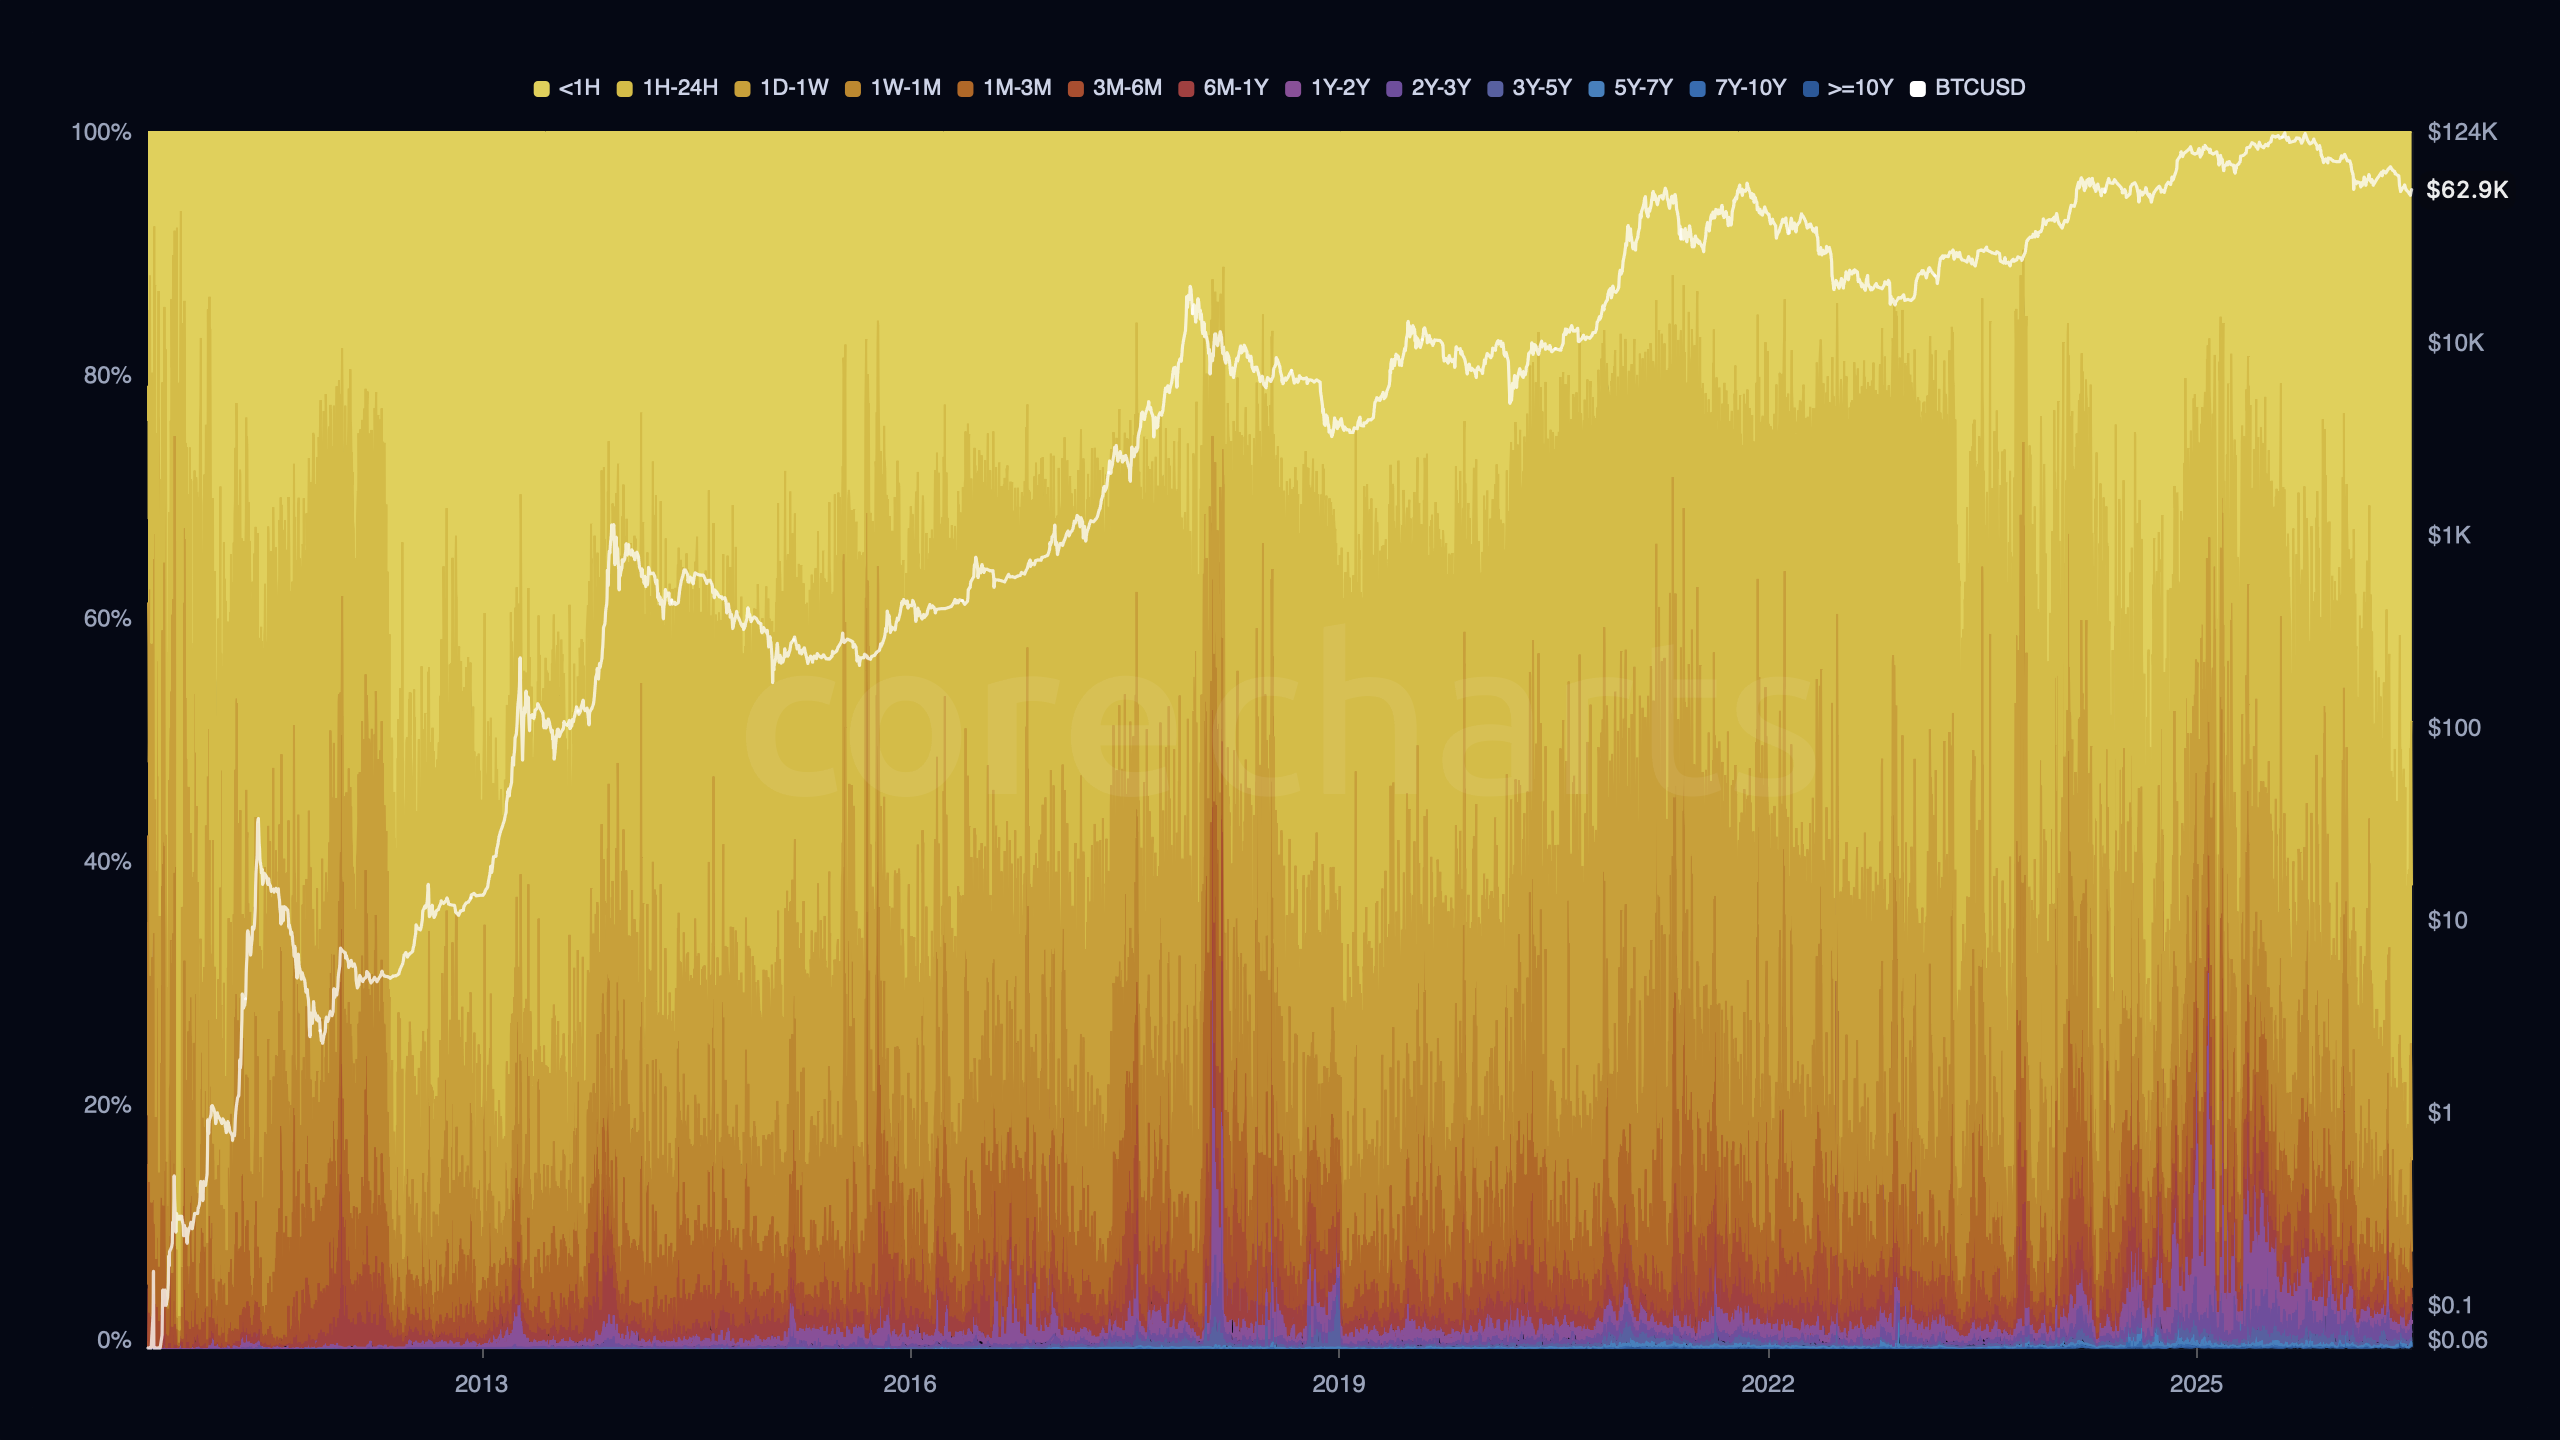Hide the 1Y-2Y series via legend label

click(1340, 88)
